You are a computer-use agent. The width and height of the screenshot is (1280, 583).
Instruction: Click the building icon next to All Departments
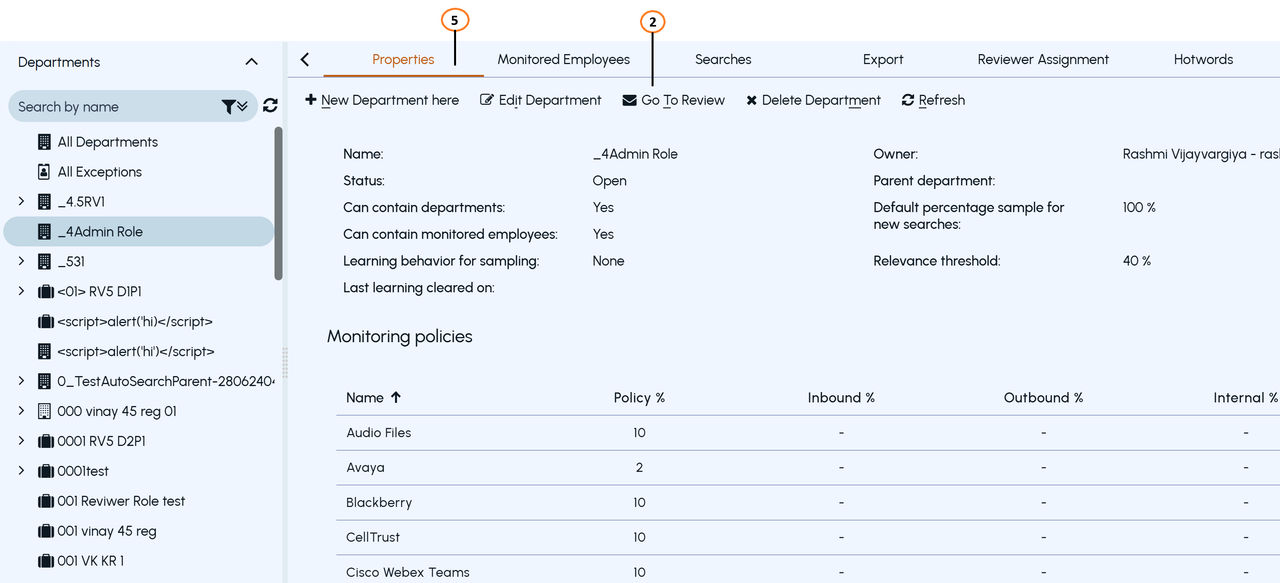(44, 142)
